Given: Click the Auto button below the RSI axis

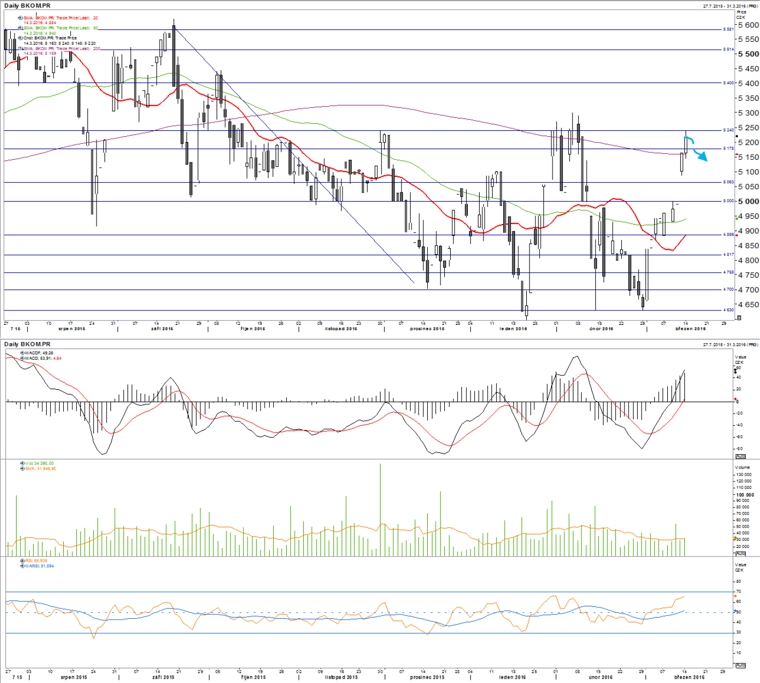Looking at the screenshot, I should tap(740, 667).
